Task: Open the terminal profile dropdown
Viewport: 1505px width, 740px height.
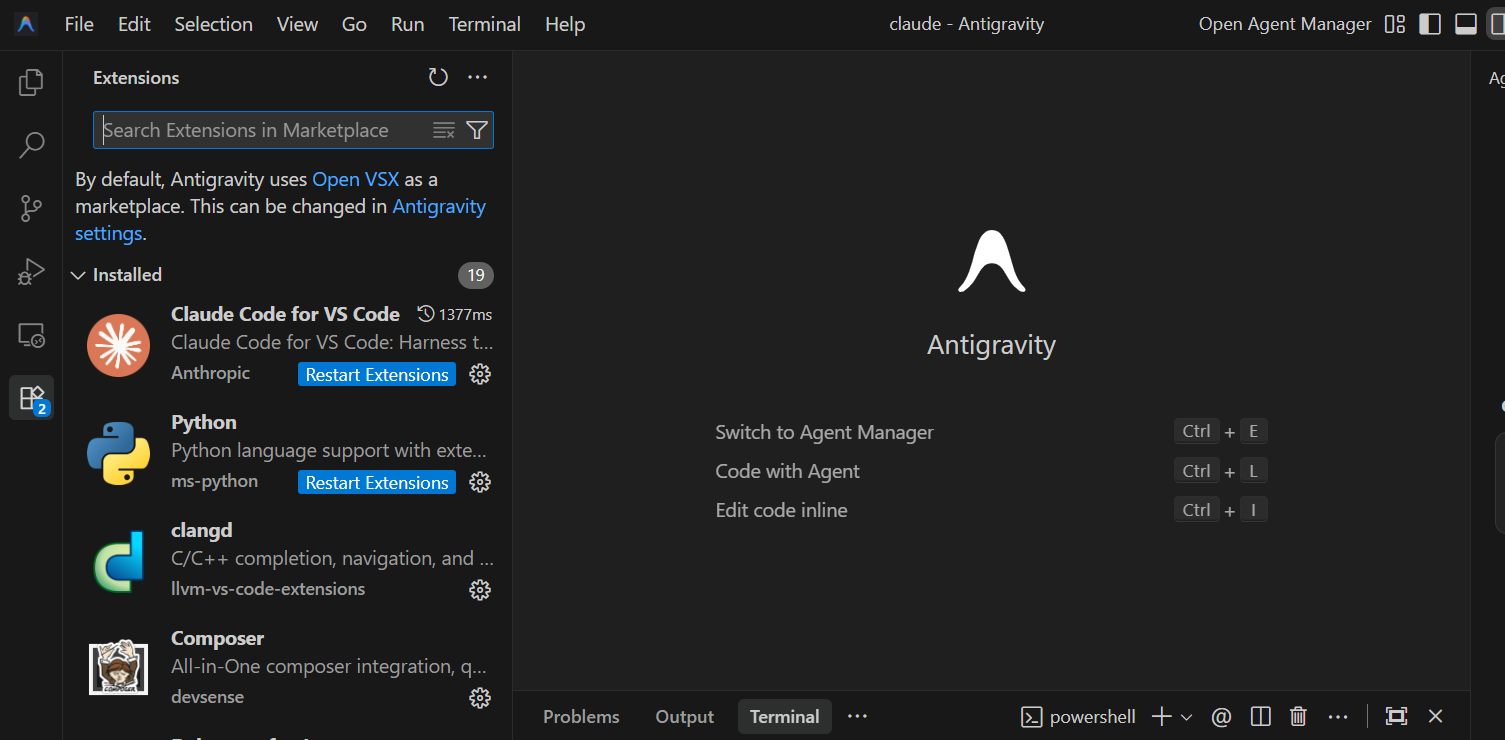Action: point(1187,716)
